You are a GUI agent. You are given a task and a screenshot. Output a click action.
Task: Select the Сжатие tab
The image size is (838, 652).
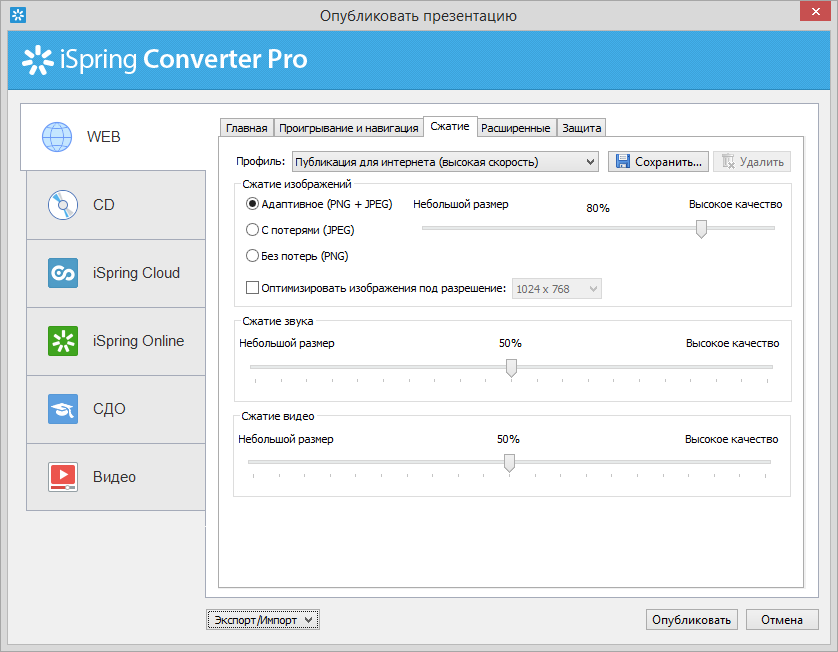pyautogui.click(x=450, y=127)
